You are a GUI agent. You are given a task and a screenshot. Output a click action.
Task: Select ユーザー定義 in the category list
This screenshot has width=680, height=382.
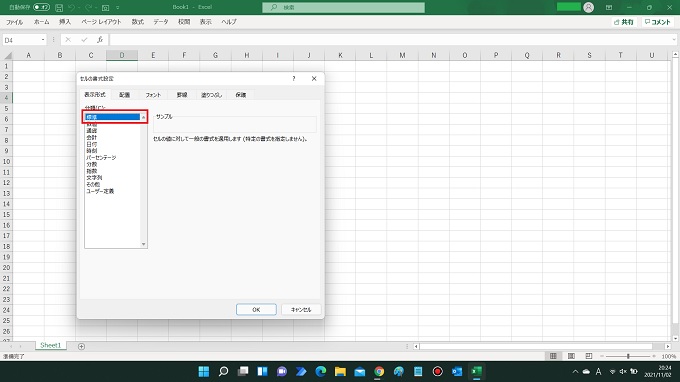100,191
